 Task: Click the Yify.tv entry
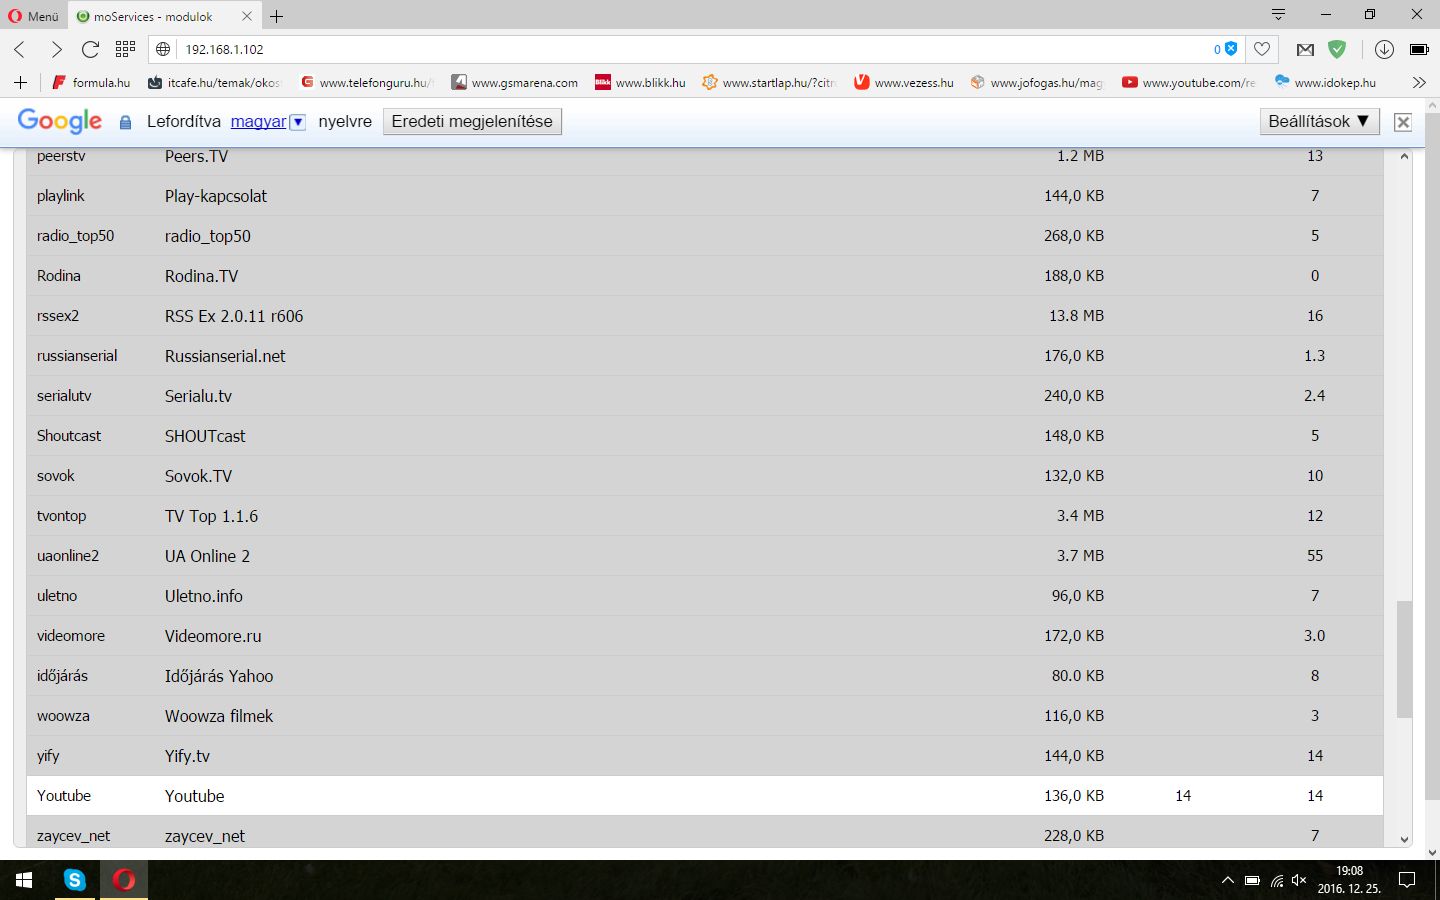click(x=187, y=756)
